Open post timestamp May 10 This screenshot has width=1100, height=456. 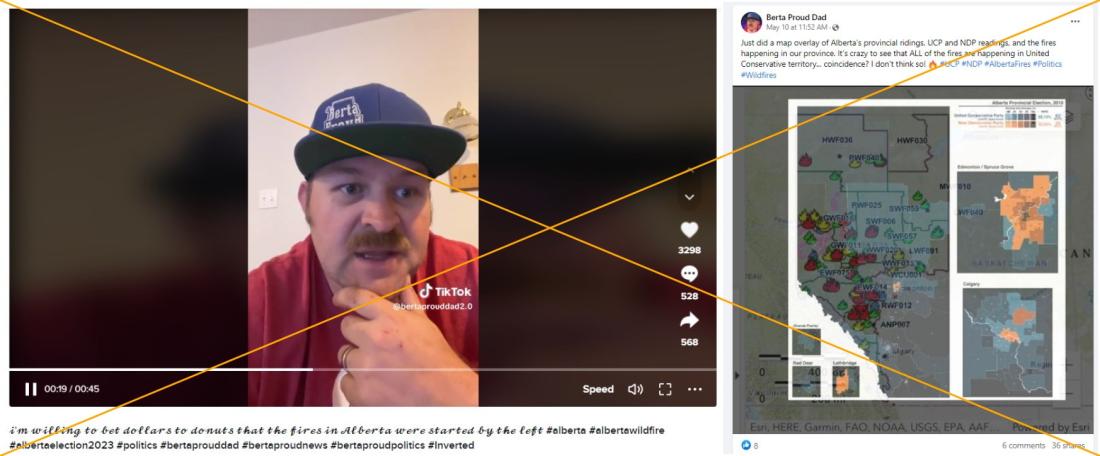797,27
